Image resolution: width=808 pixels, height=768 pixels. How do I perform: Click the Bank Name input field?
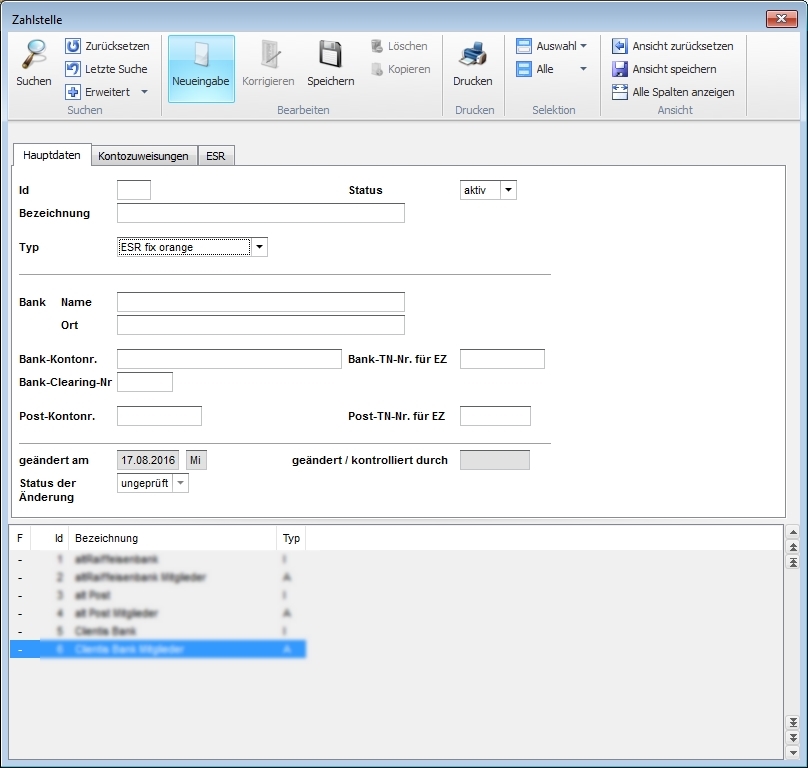[261, 302]
